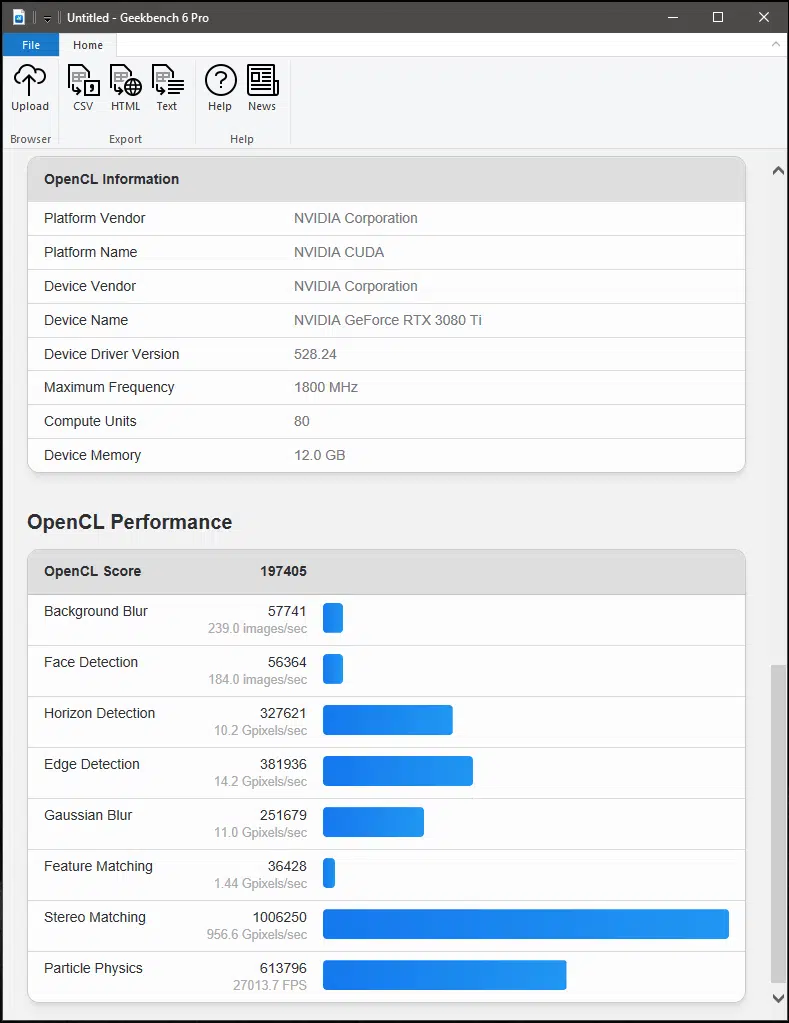Select the NVIDIA CUDA platform name value
The image size is (789, 1023).
[x=339, y=252]
